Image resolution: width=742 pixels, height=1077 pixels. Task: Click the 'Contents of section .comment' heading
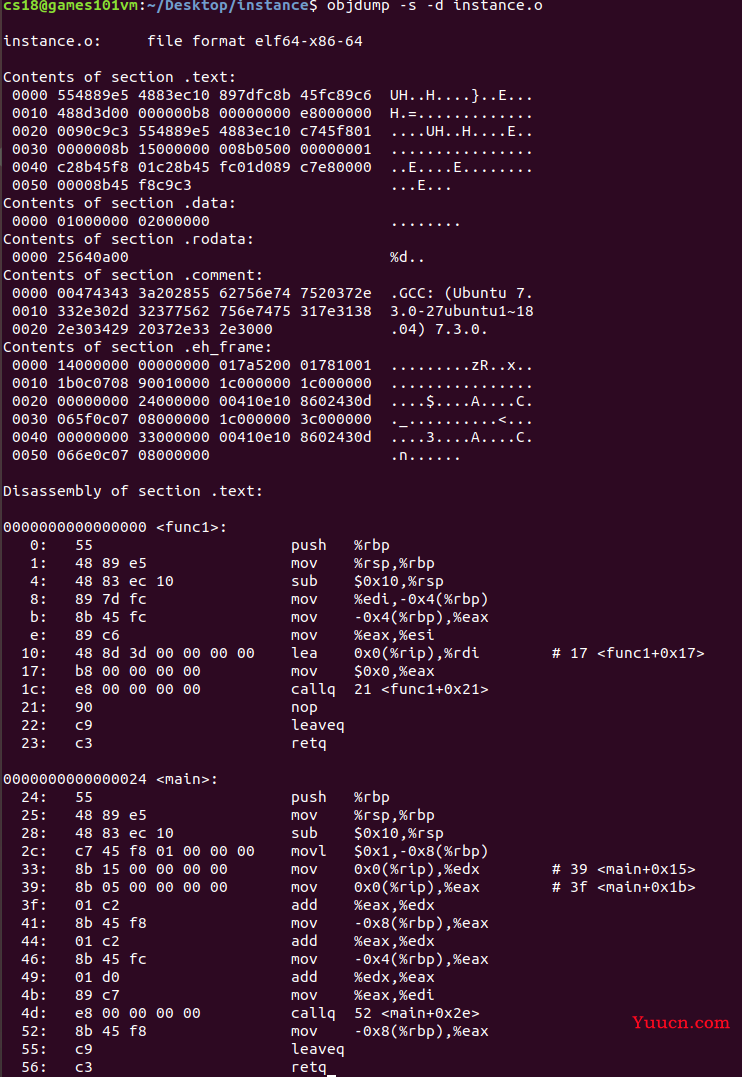133,275
